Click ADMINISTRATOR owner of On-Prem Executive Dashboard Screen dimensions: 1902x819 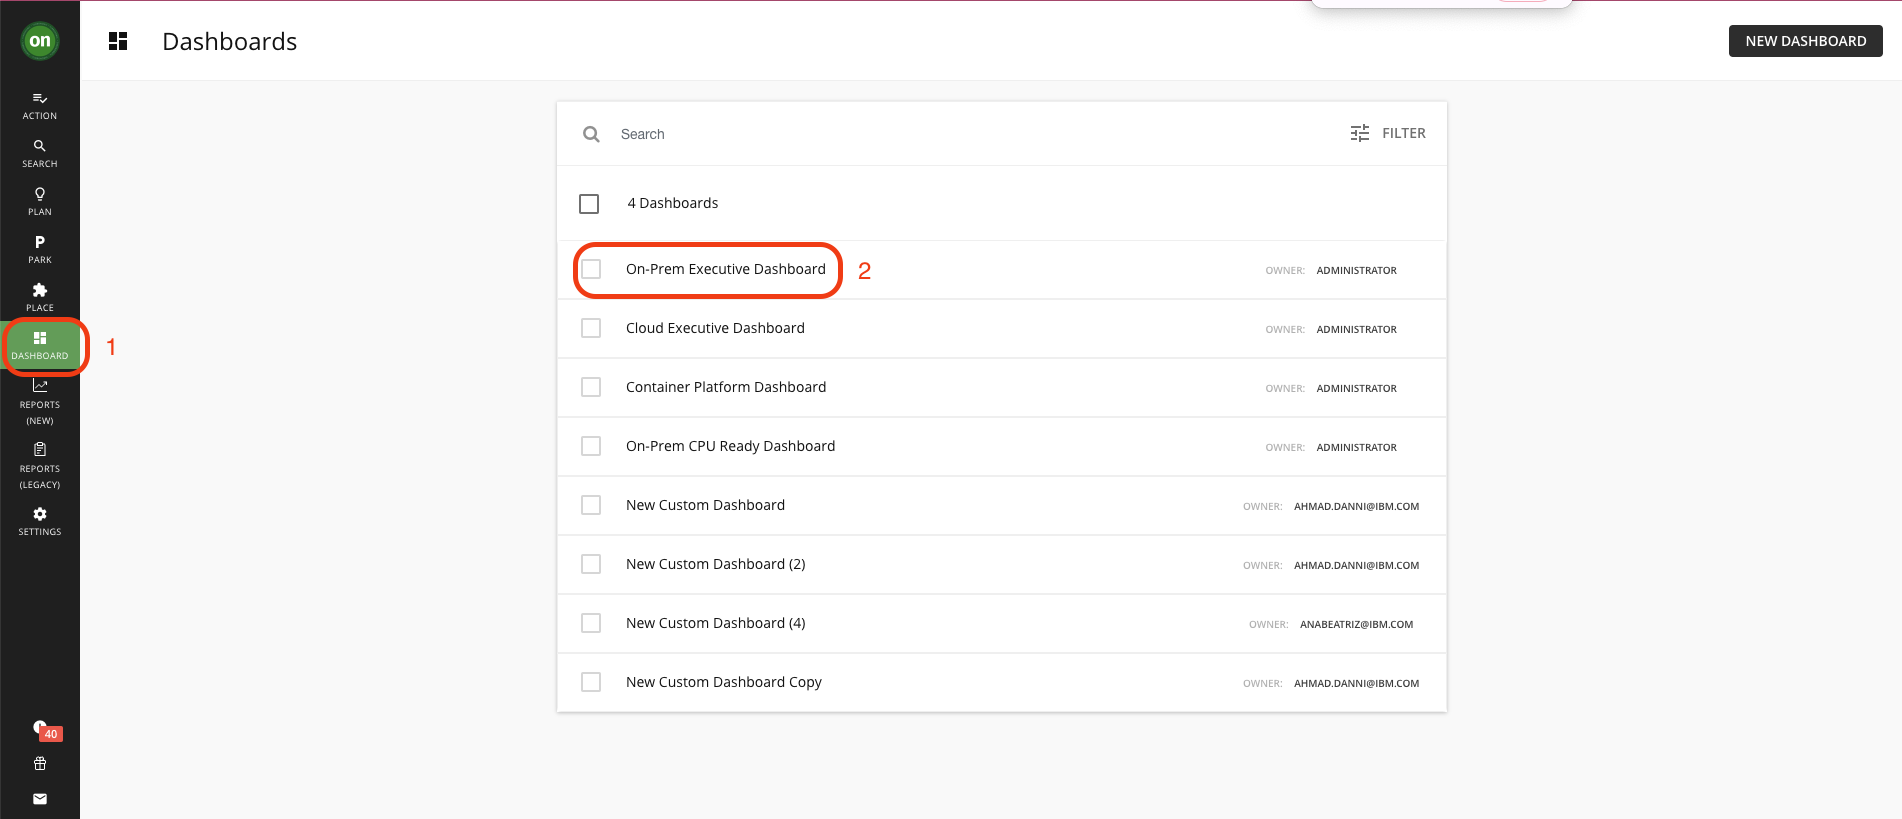(x=1356, y=270)
